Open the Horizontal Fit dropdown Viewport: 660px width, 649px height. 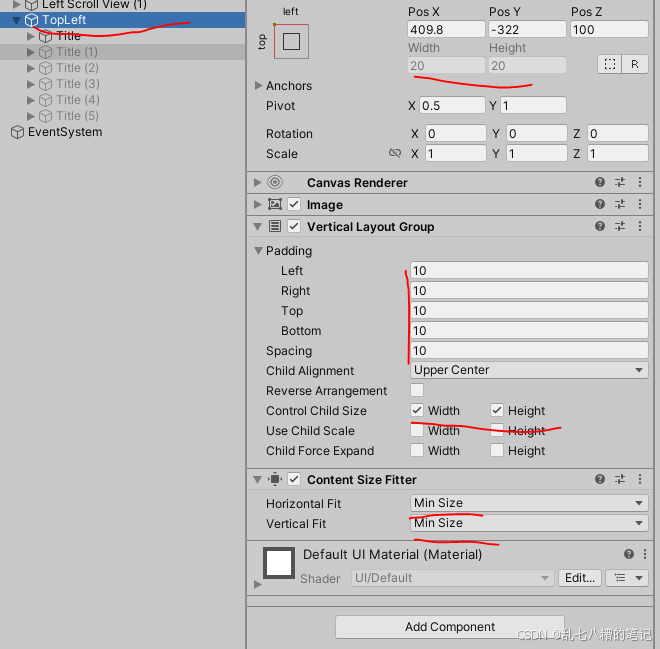(529, 503)
